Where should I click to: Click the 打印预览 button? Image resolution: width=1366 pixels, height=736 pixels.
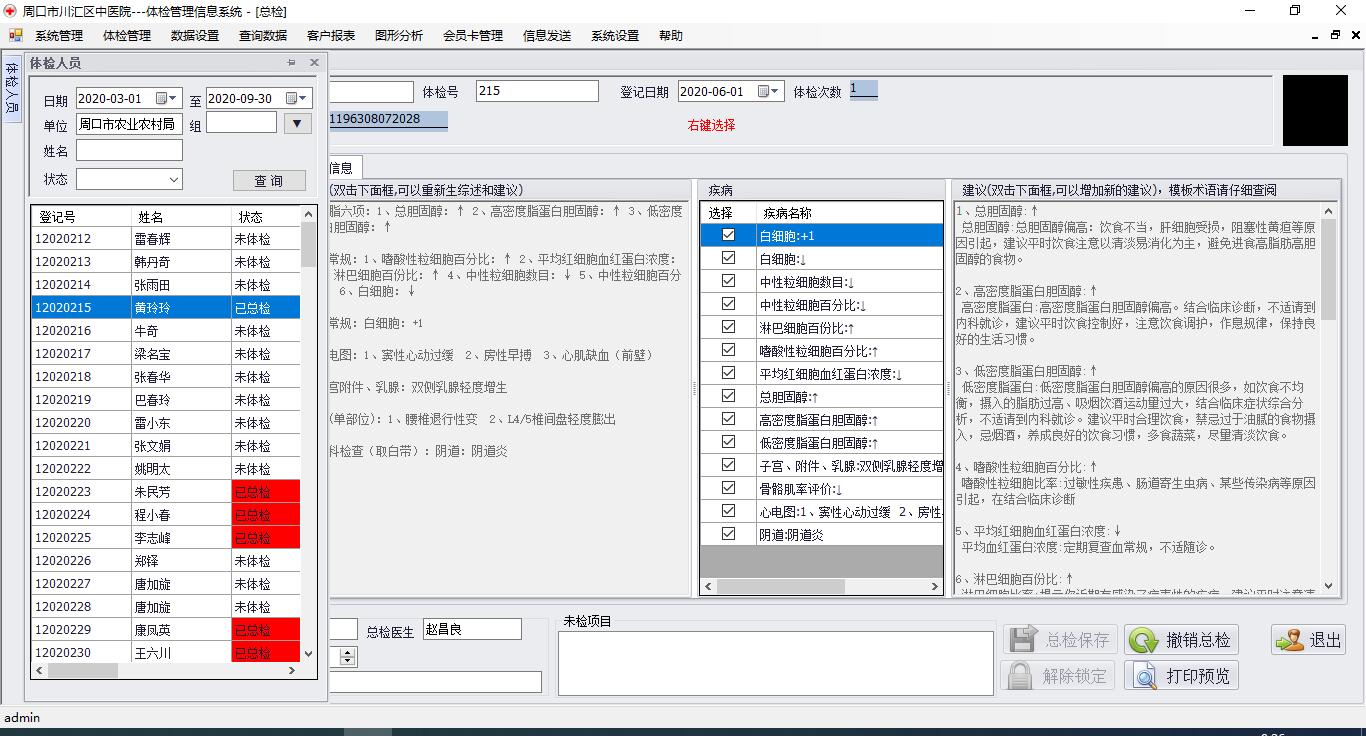tap(1183, 676)
